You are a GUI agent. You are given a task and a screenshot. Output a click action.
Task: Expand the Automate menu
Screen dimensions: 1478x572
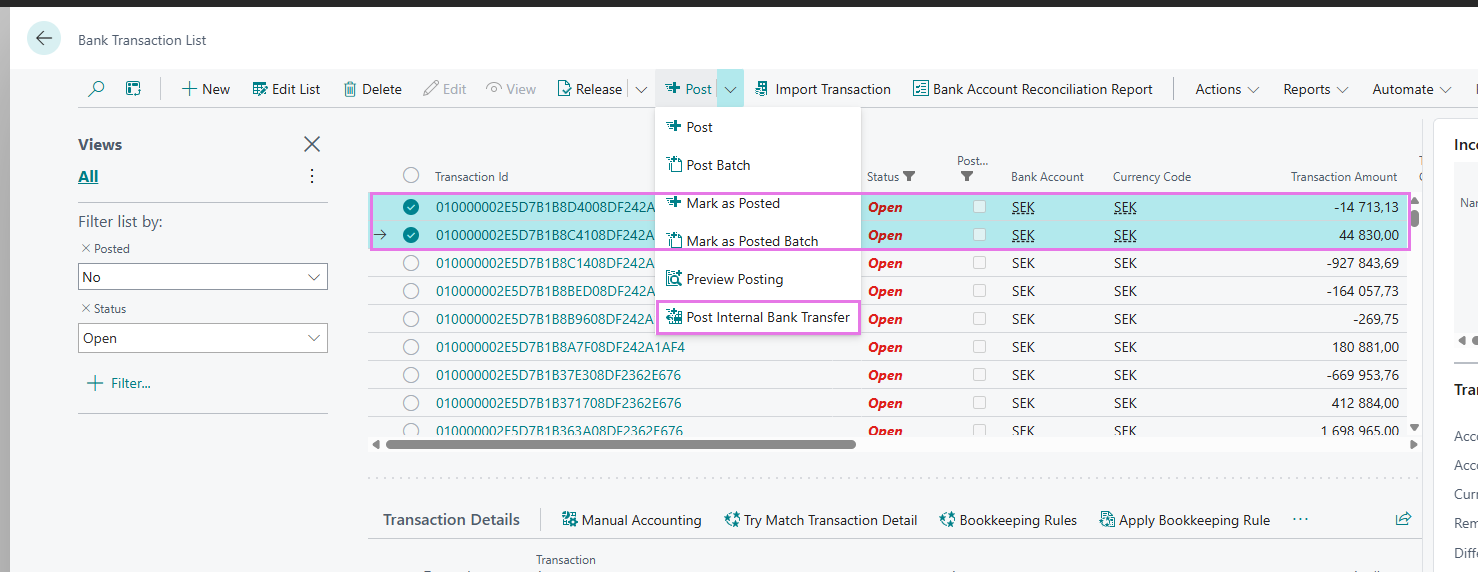[1412, 89]
